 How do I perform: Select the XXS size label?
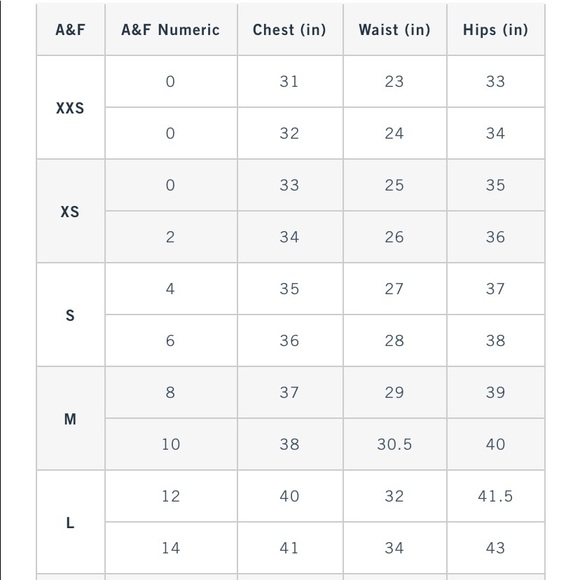pyautogui.click(x=70, y=108)
